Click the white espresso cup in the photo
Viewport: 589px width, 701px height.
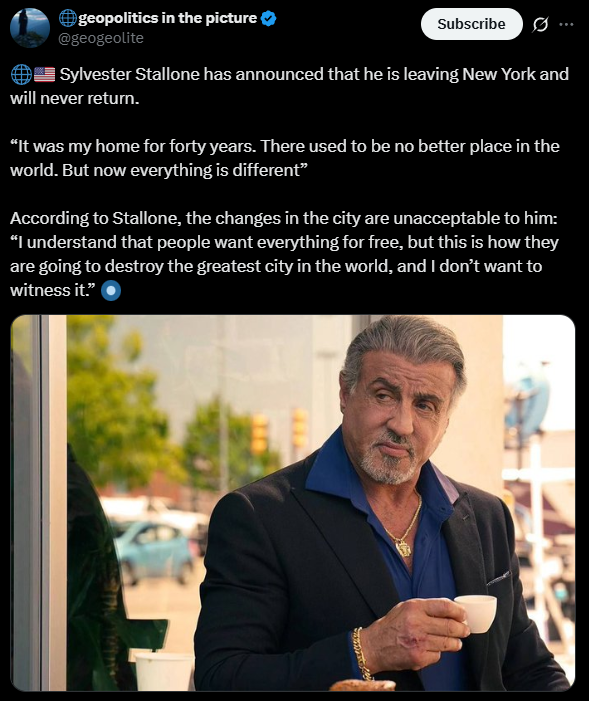[x=477, y=613]
